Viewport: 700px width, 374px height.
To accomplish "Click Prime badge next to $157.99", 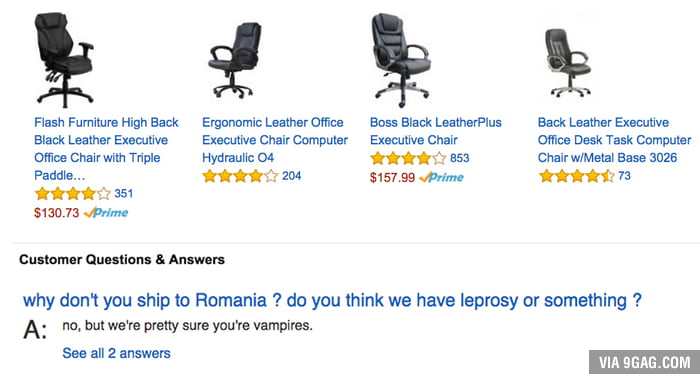I will click(x=442, y=177).
